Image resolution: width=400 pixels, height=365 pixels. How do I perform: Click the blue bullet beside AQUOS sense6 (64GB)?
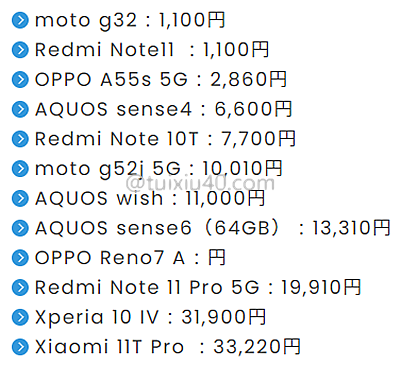tap(20, 228)
